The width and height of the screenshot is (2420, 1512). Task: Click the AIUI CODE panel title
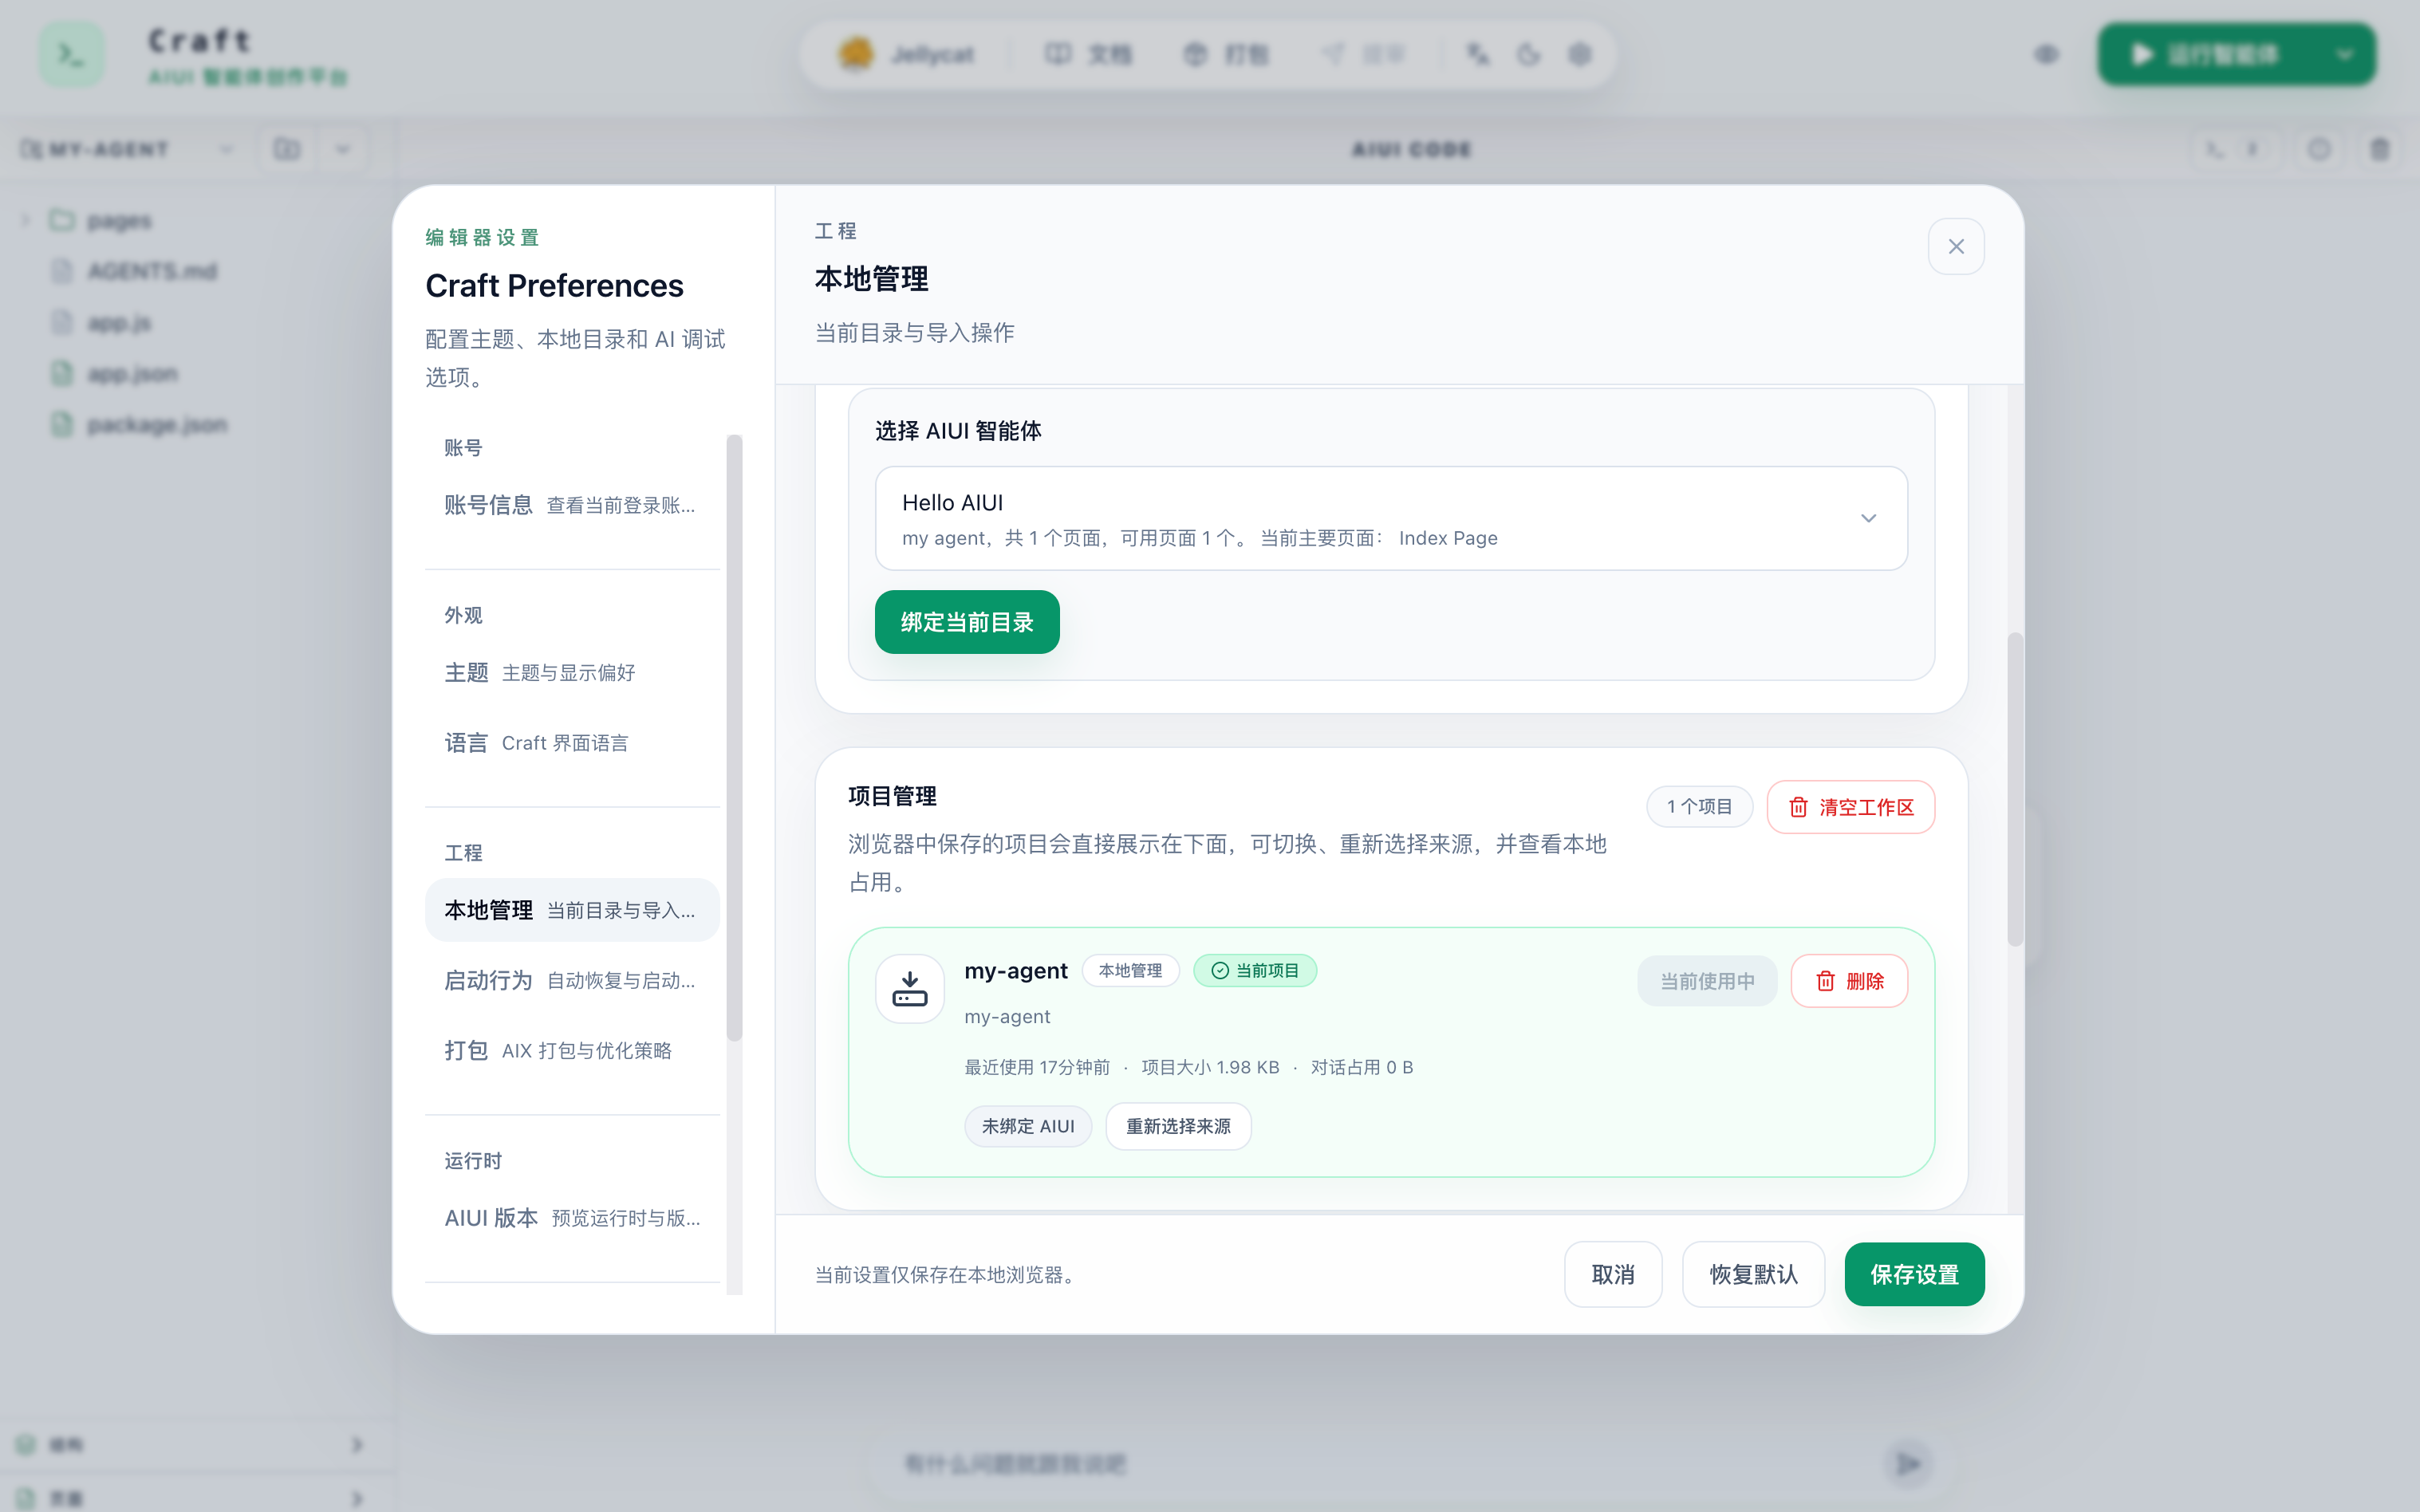[x=1411, y=149]
